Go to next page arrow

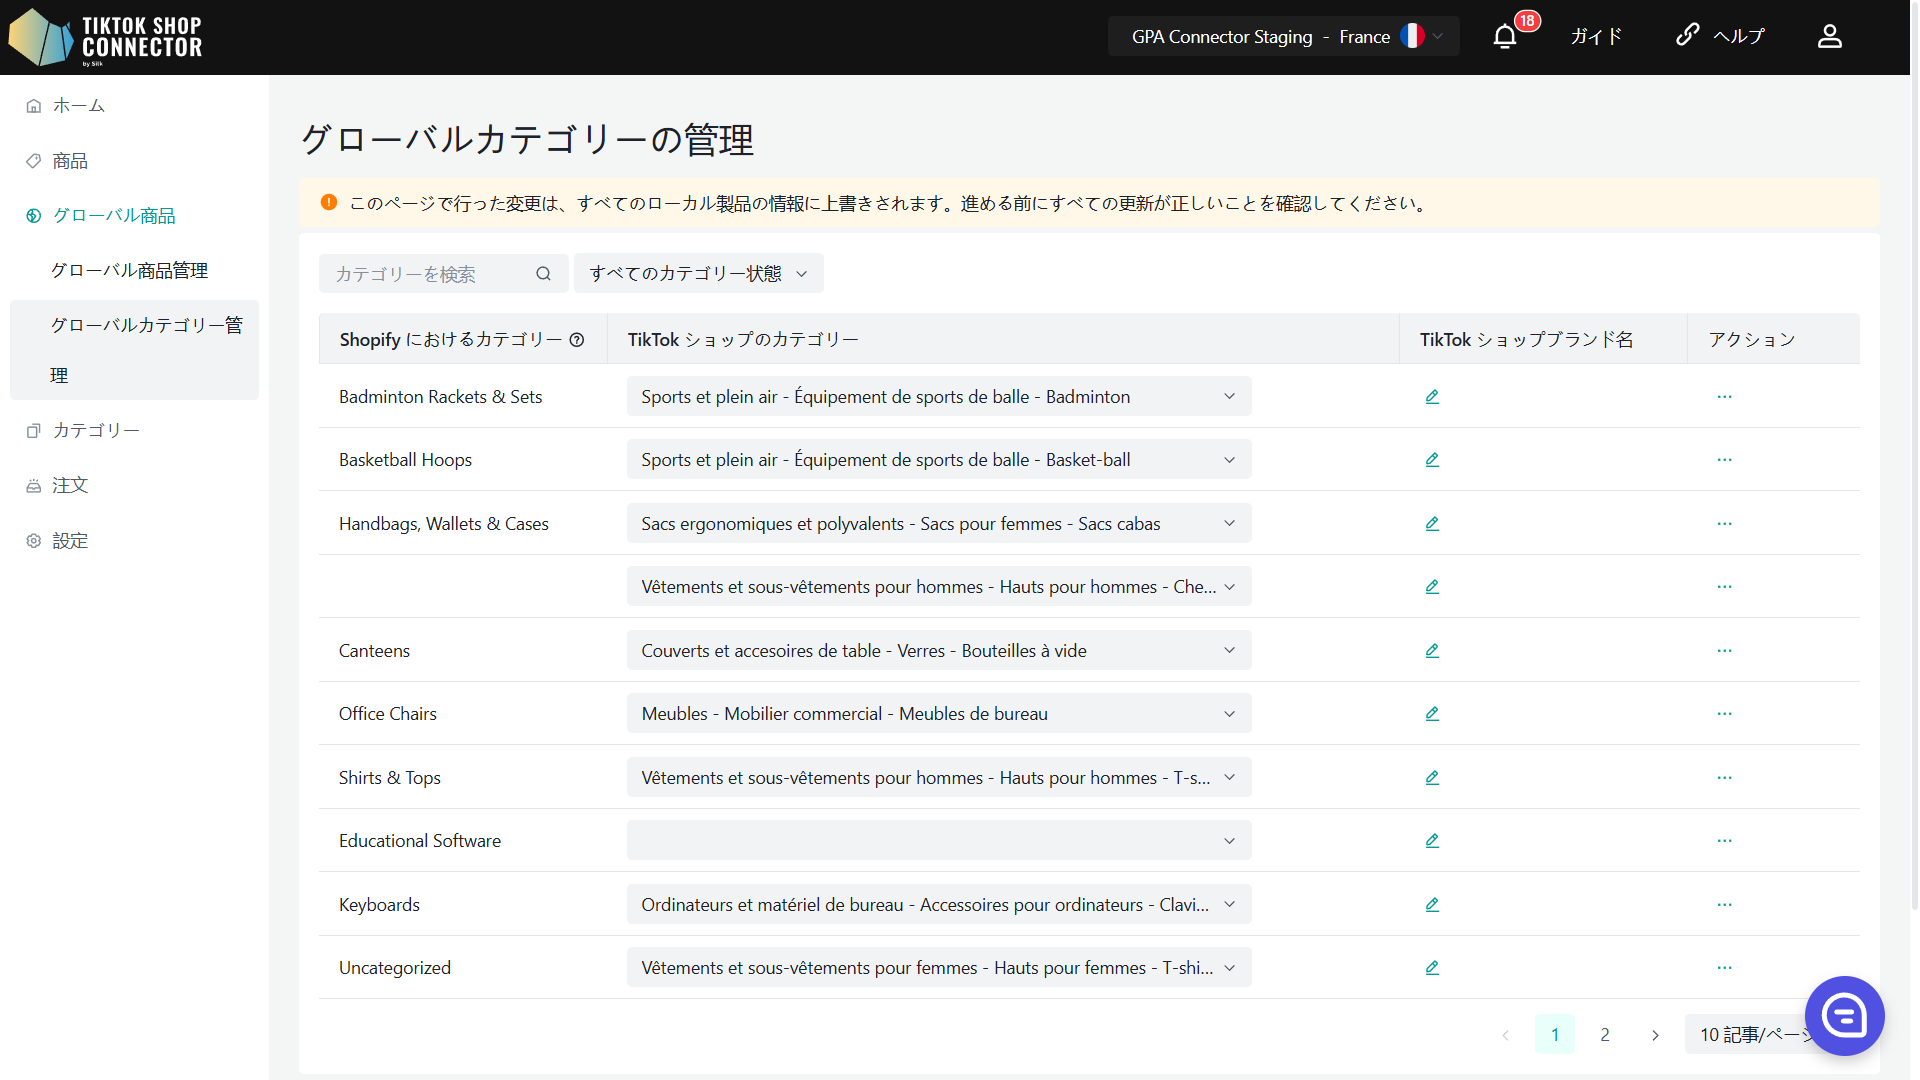pyautogui.click(x=1655, y=1035)
